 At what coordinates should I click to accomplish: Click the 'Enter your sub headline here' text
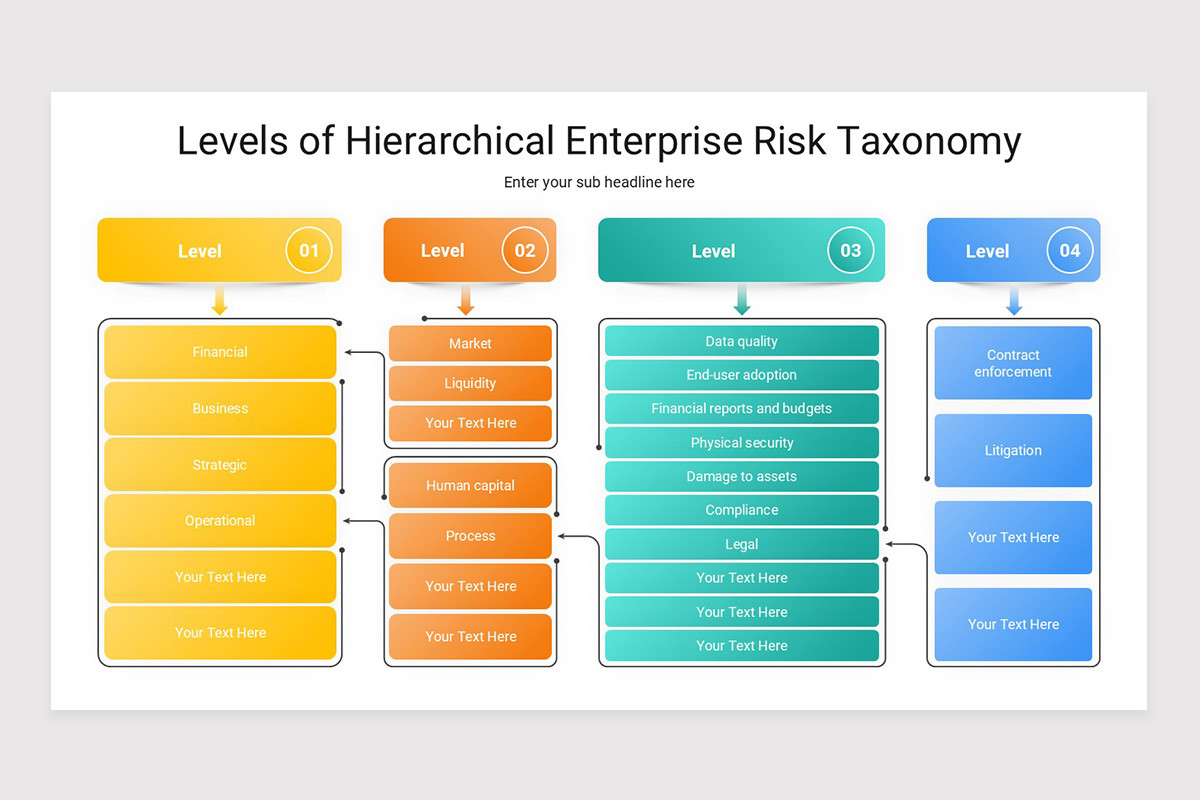tap(599, 182)
